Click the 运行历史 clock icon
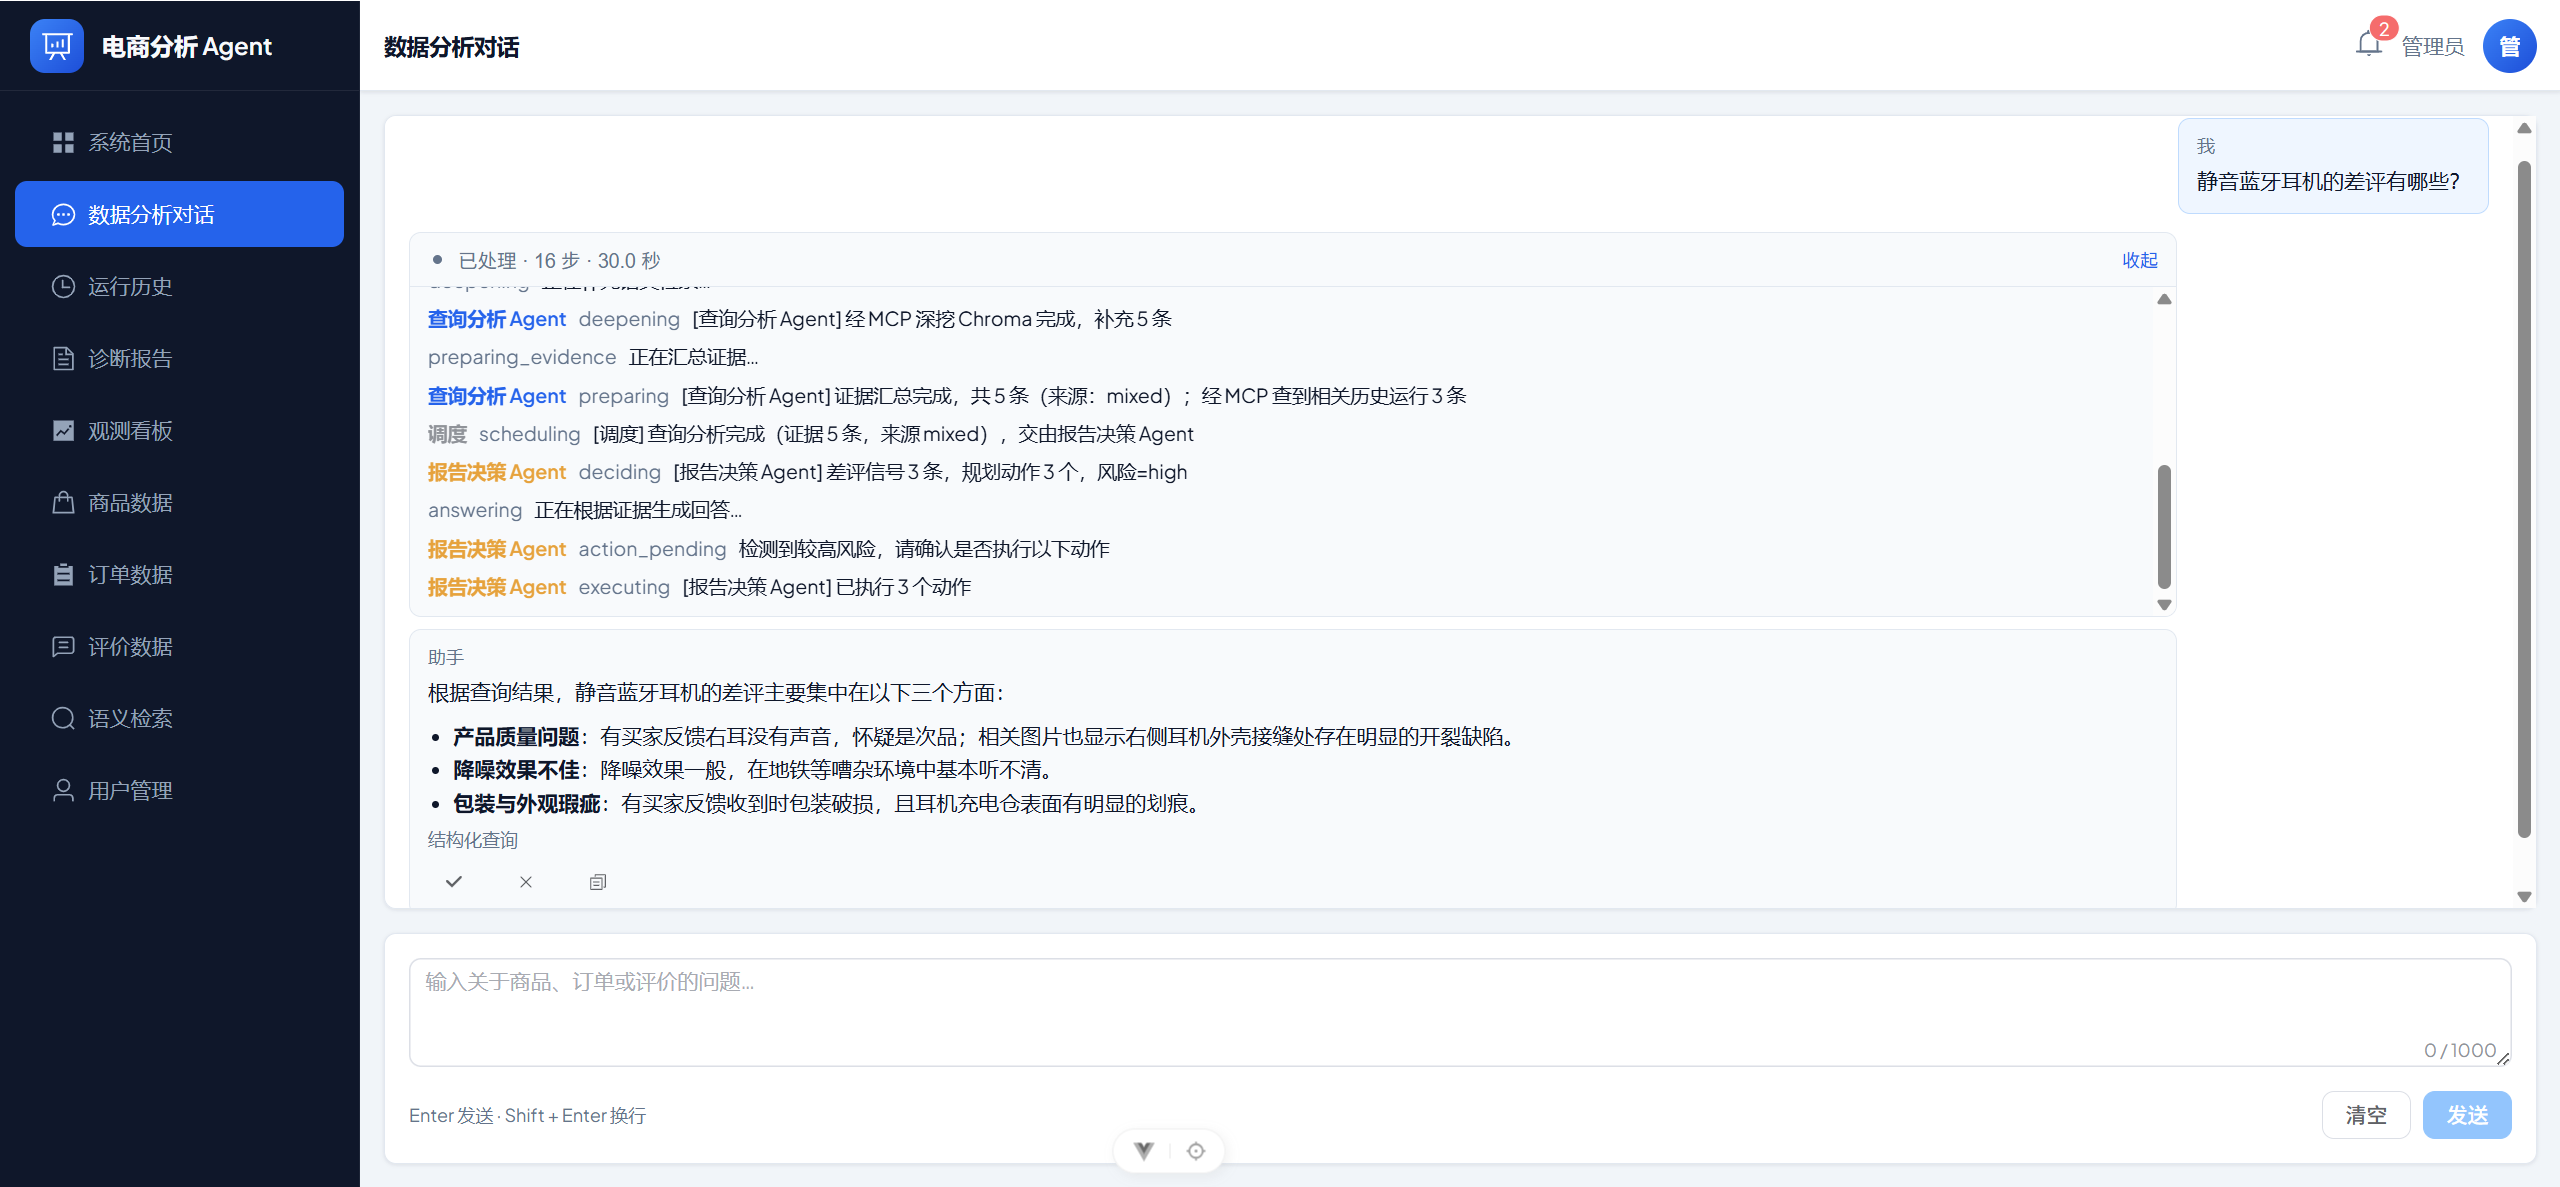 [63, 287]
